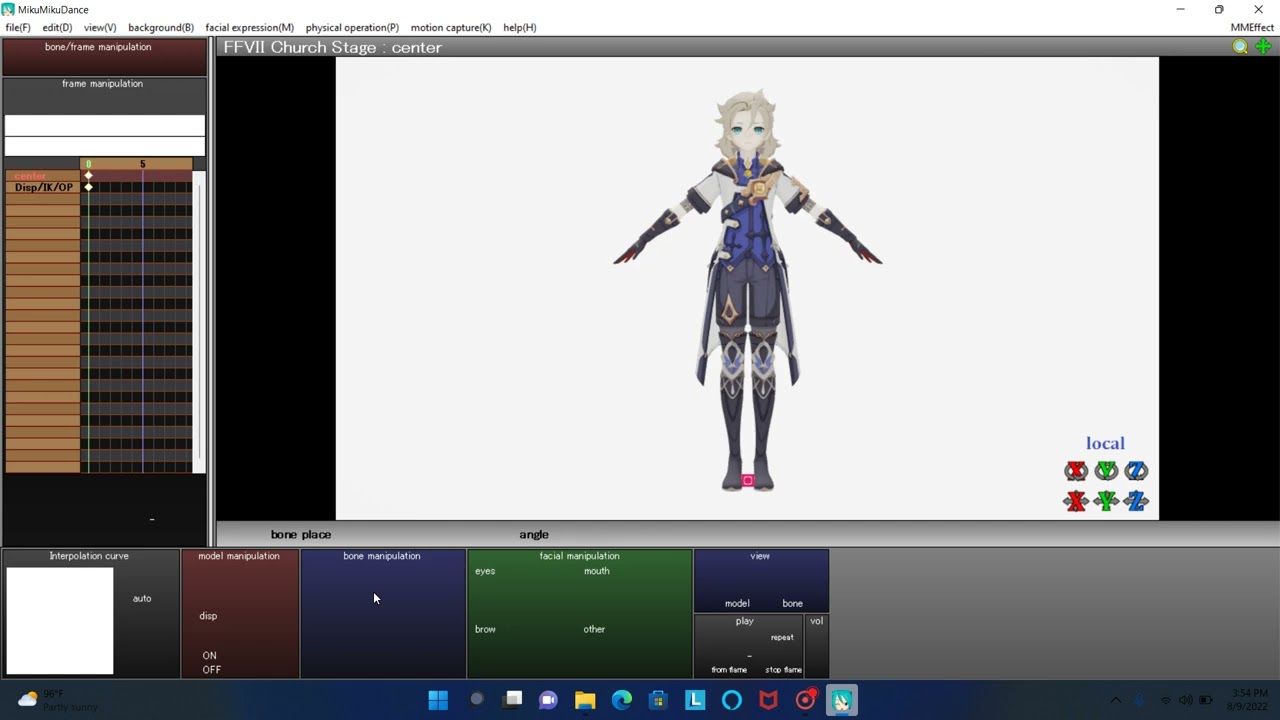The image size is (1280, 720).
Task: Open the edit(D) menu
Action: 57,27
